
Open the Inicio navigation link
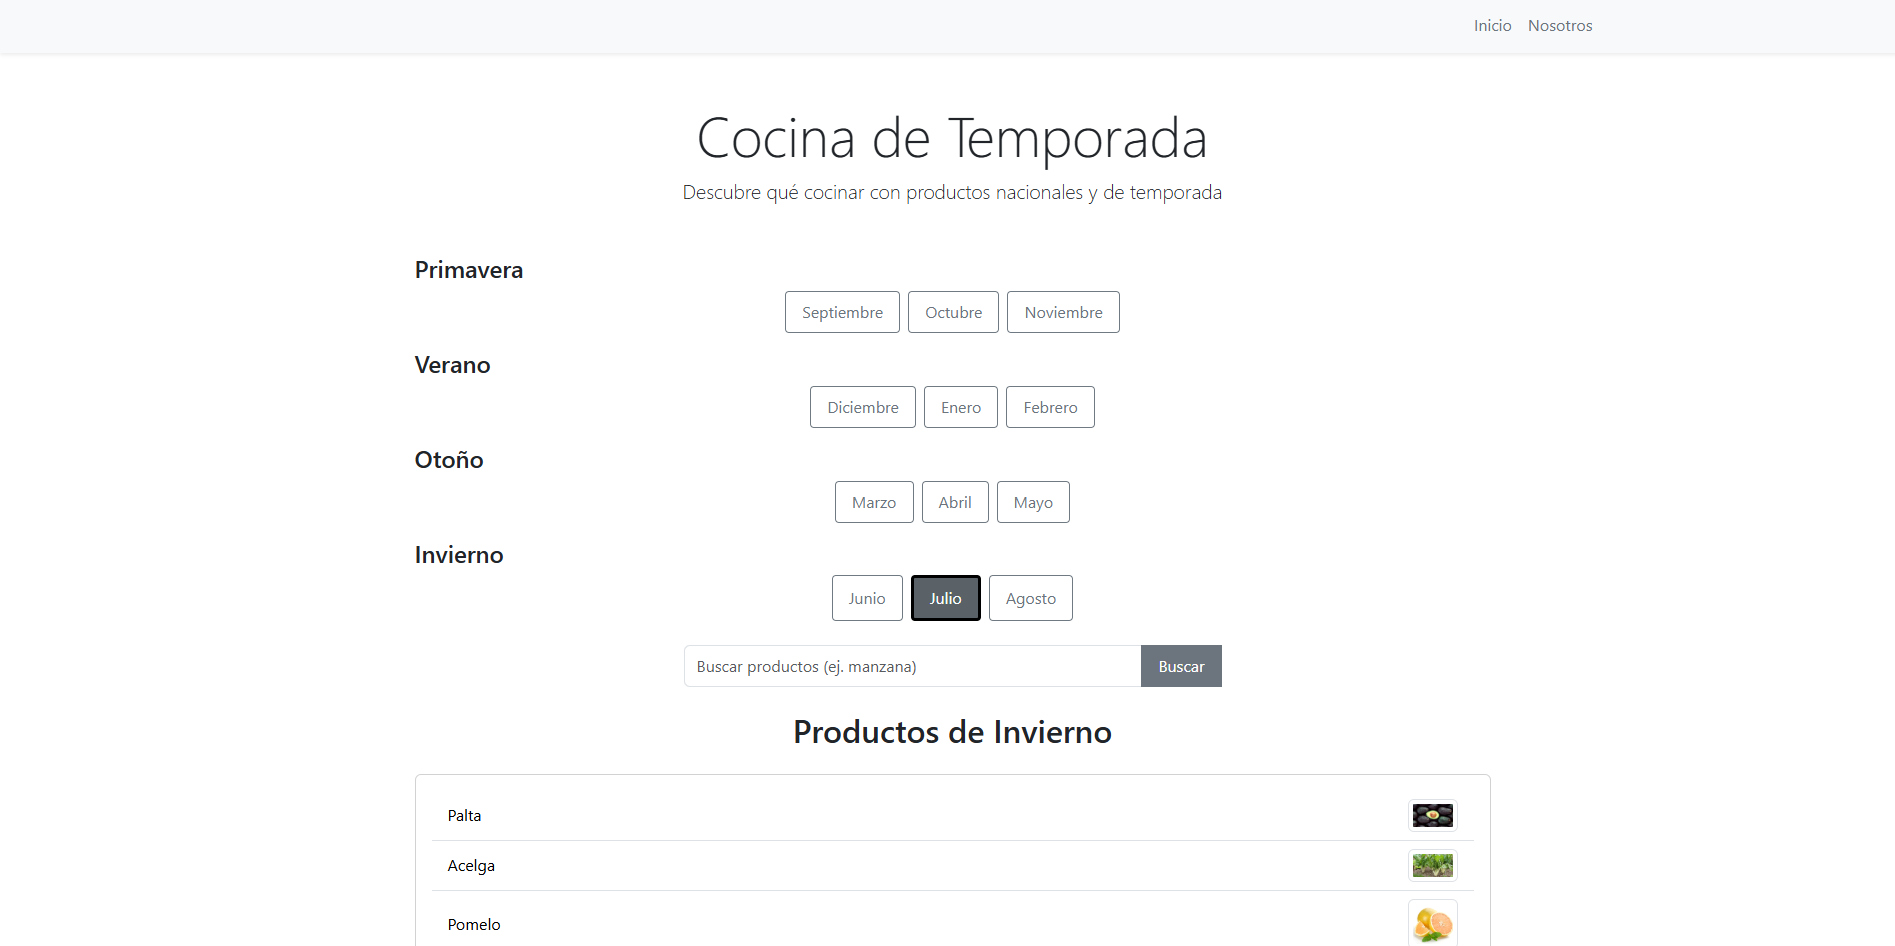point(1492,26)
